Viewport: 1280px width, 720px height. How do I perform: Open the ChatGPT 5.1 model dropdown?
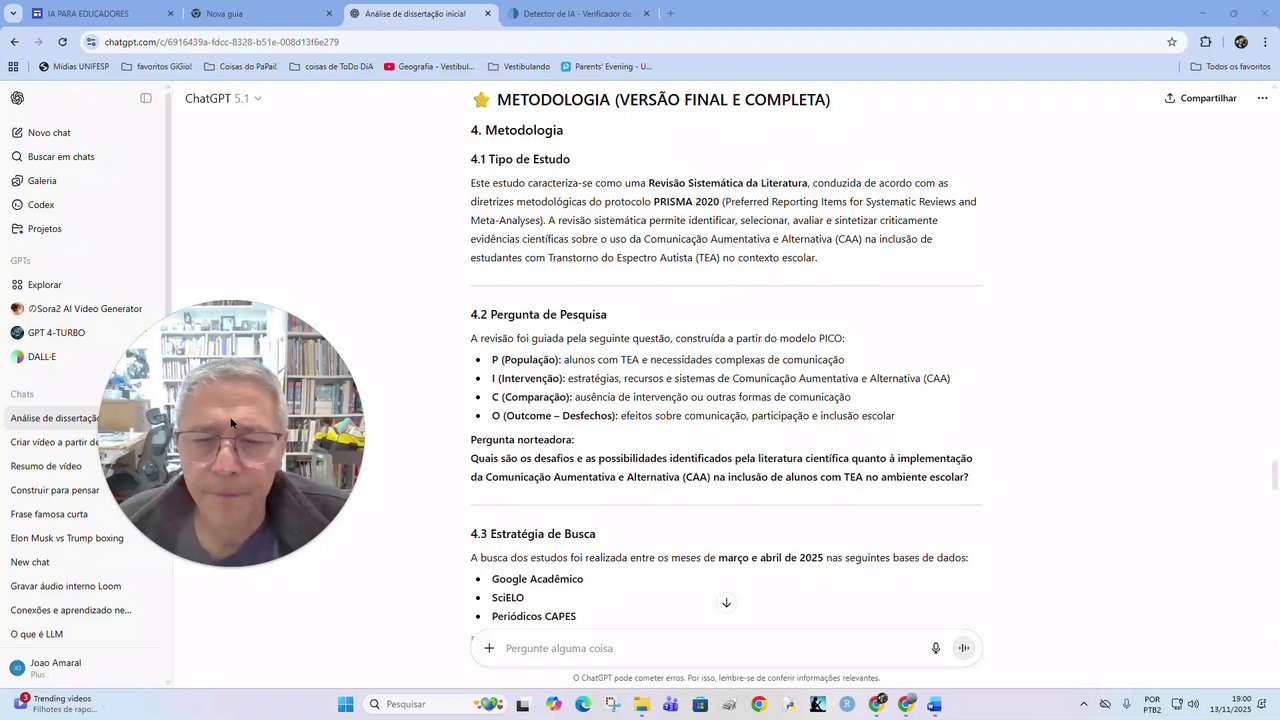[x=223, y=98]
